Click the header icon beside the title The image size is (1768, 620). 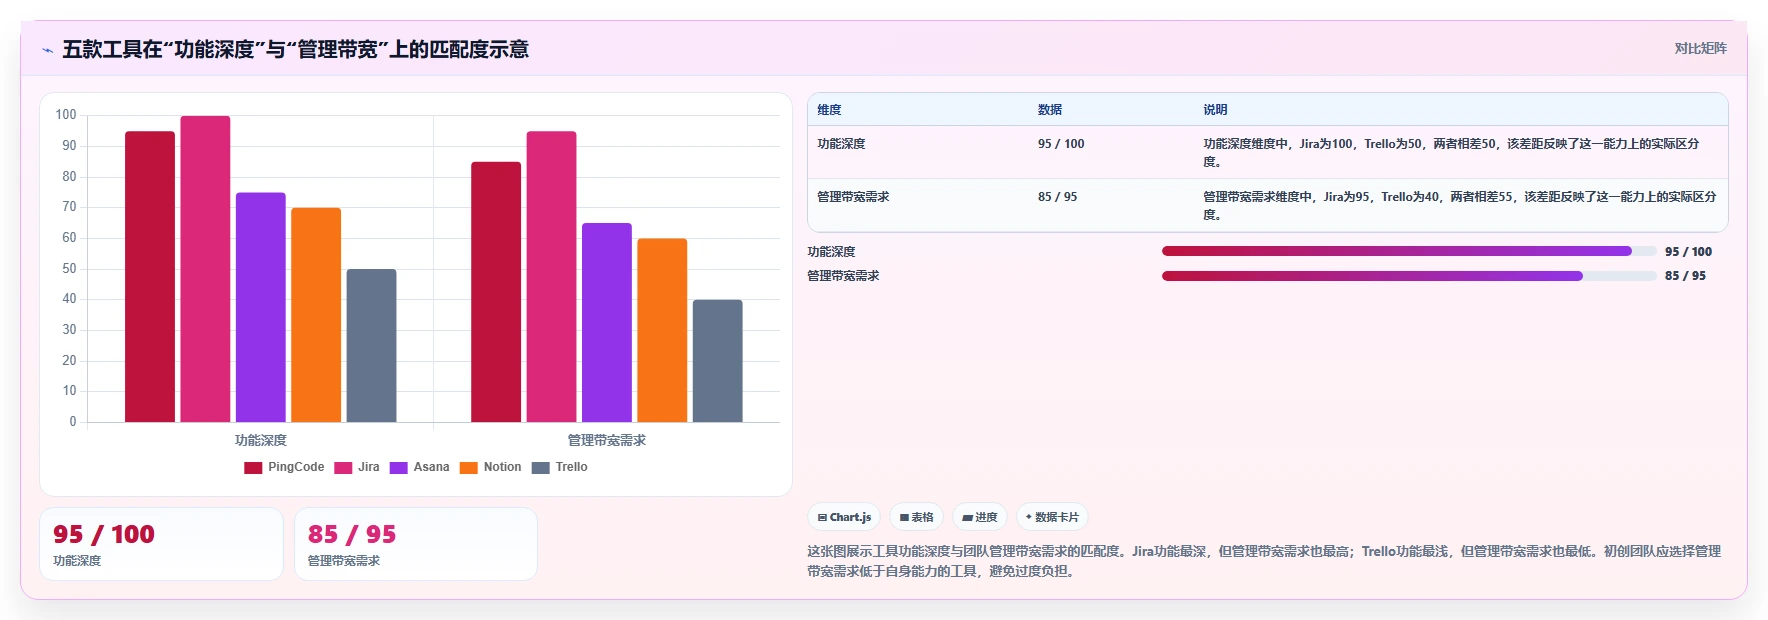click(x=47, y=50)
